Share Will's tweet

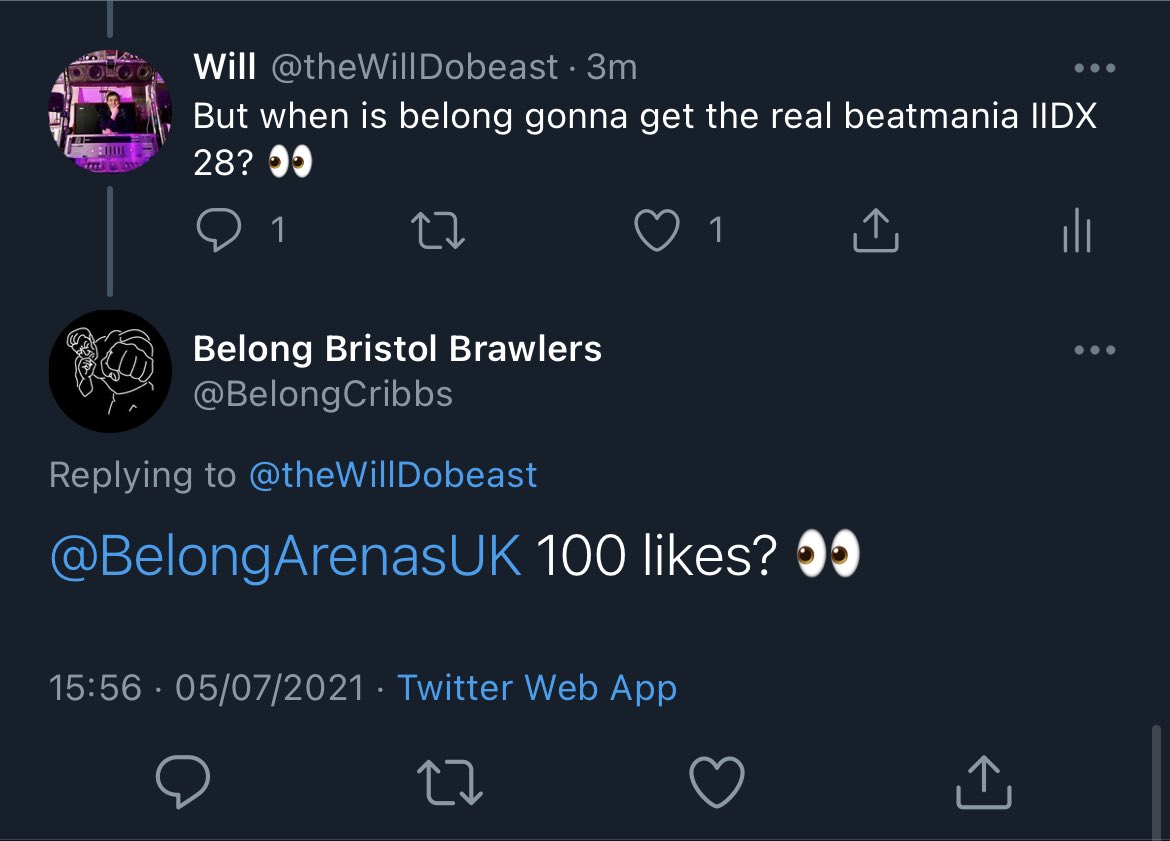875,231
